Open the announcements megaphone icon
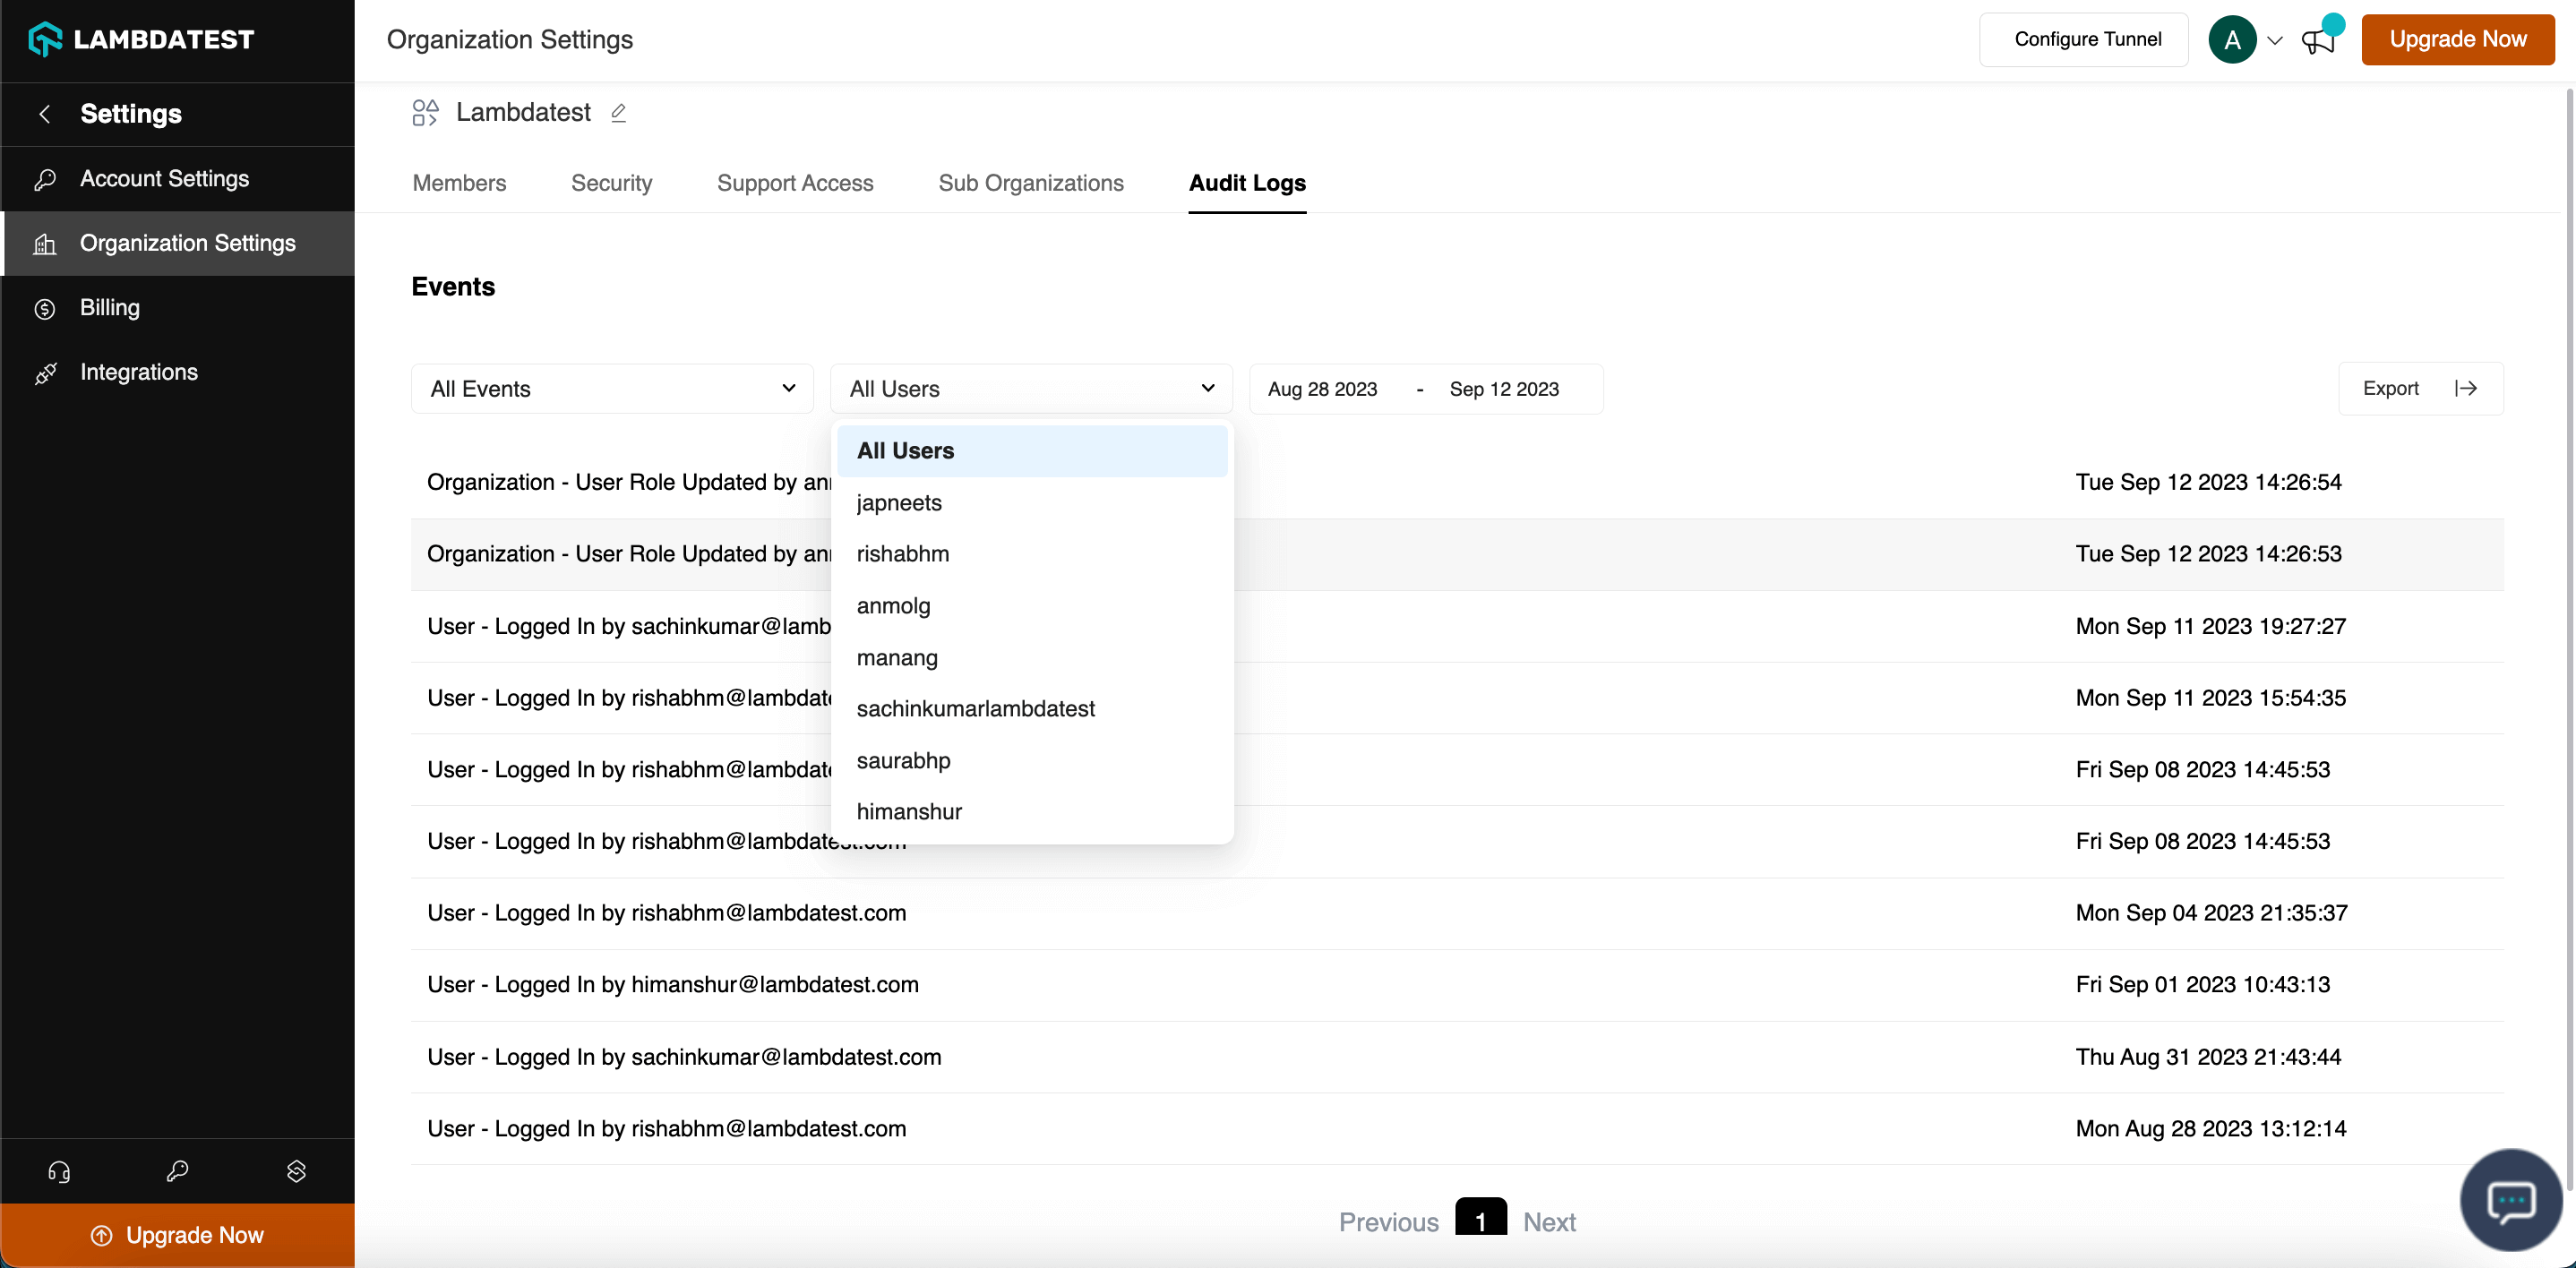The width and height of the screenshot is (2576, 1268). click(2317, 41)
